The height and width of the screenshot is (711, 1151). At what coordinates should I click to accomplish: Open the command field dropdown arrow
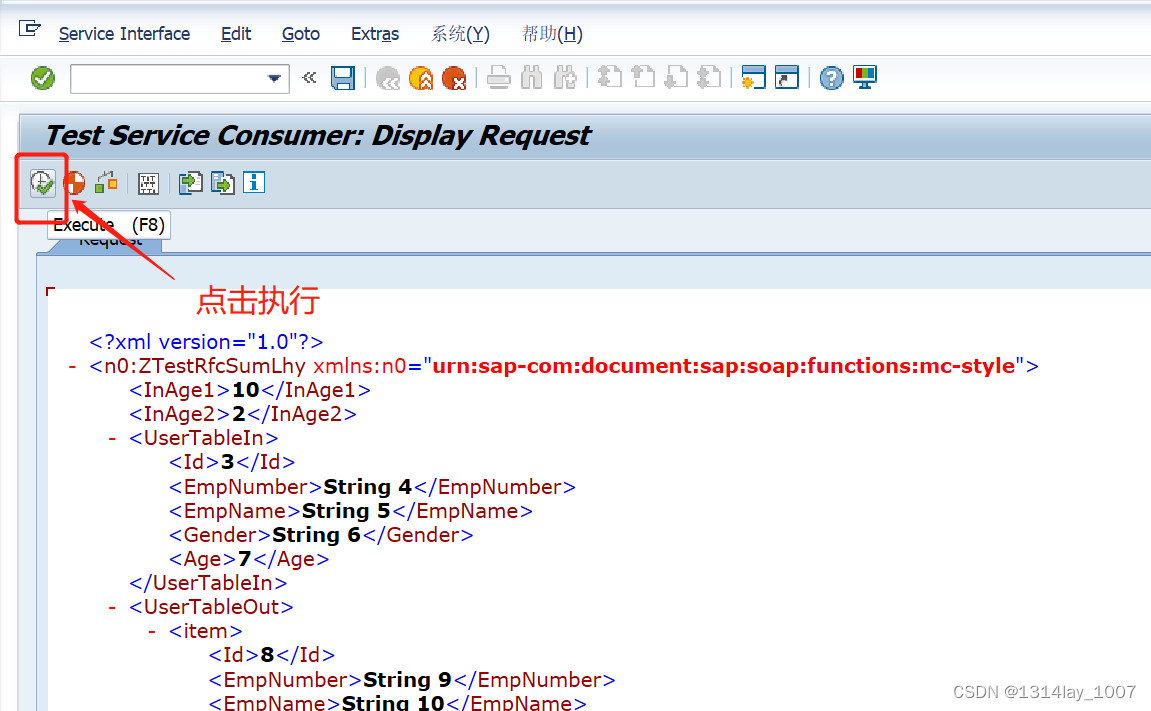[x=275, y=79]
